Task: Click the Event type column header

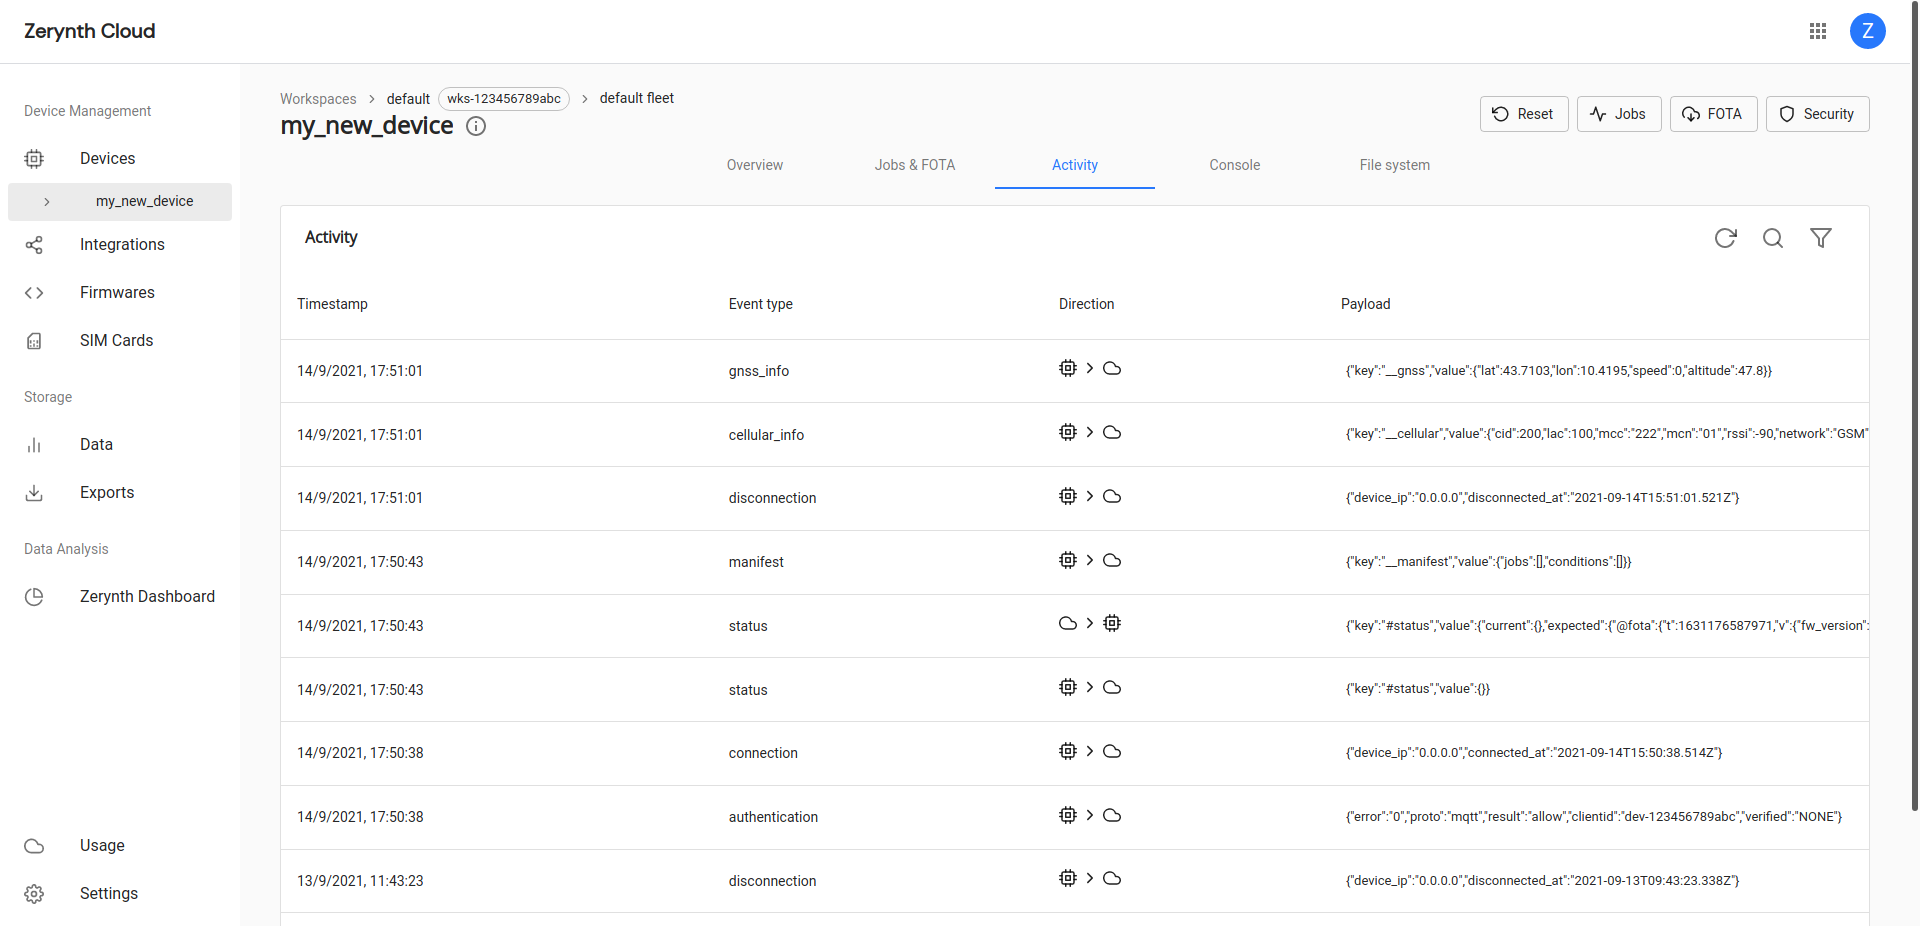Action: point(760,304)
